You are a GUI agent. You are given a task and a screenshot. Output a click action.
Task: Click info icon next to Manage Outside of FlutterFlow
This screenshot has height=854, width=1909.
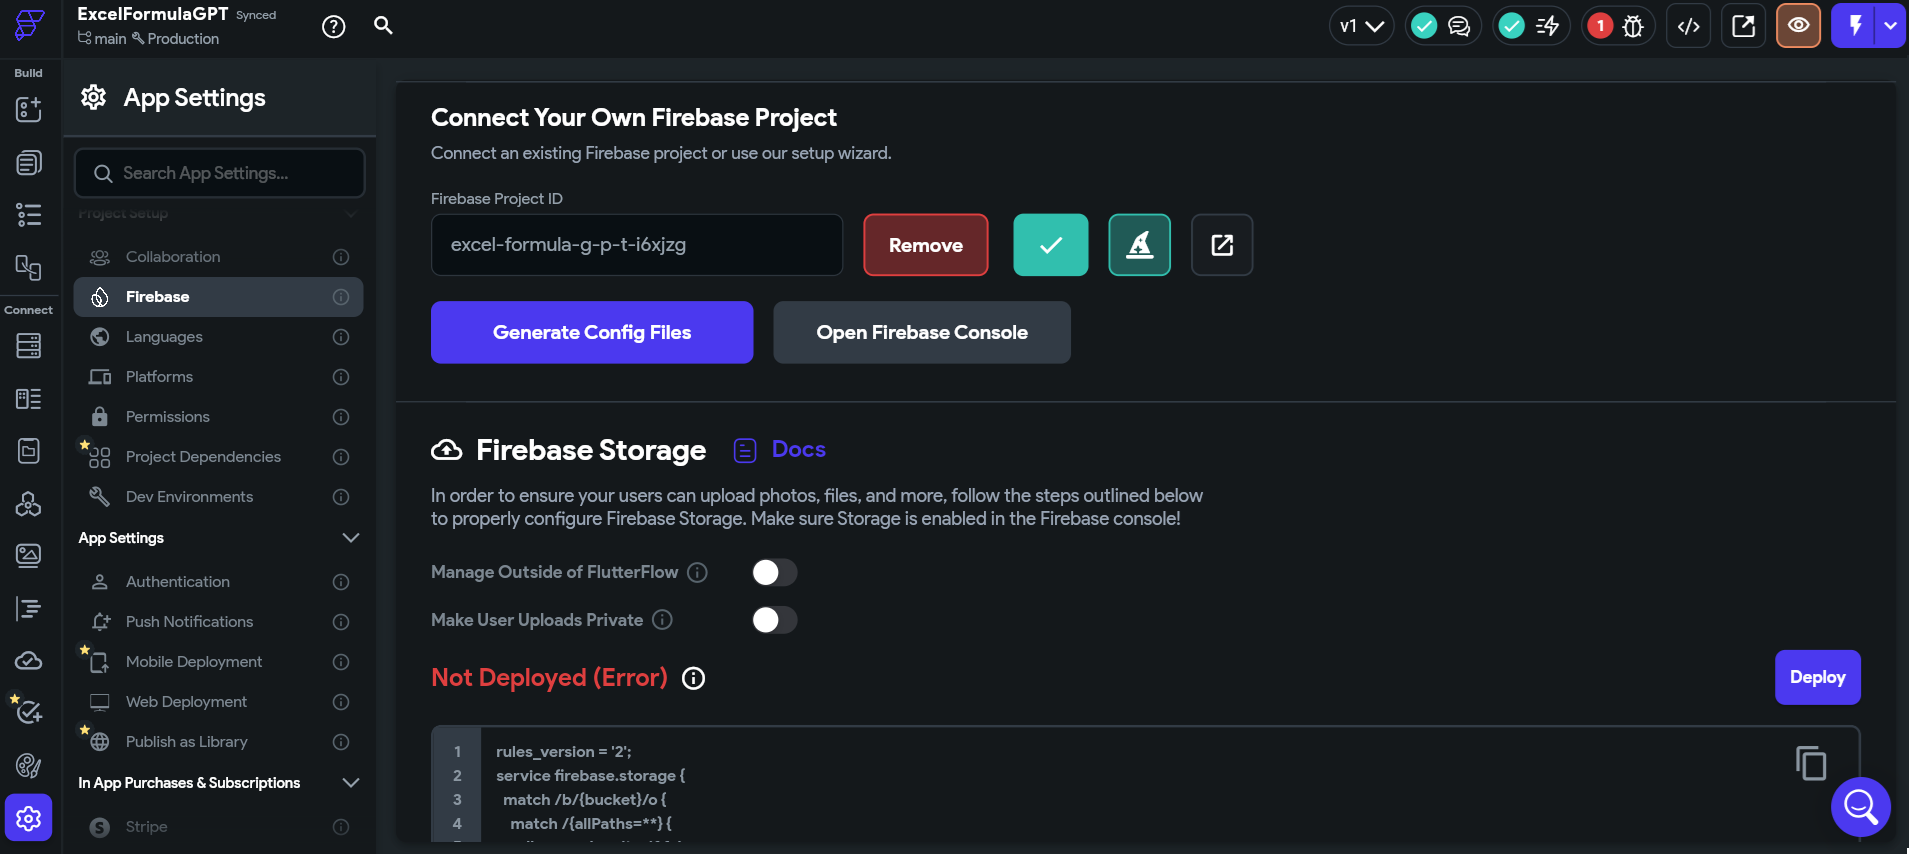[x=698, y=572]
